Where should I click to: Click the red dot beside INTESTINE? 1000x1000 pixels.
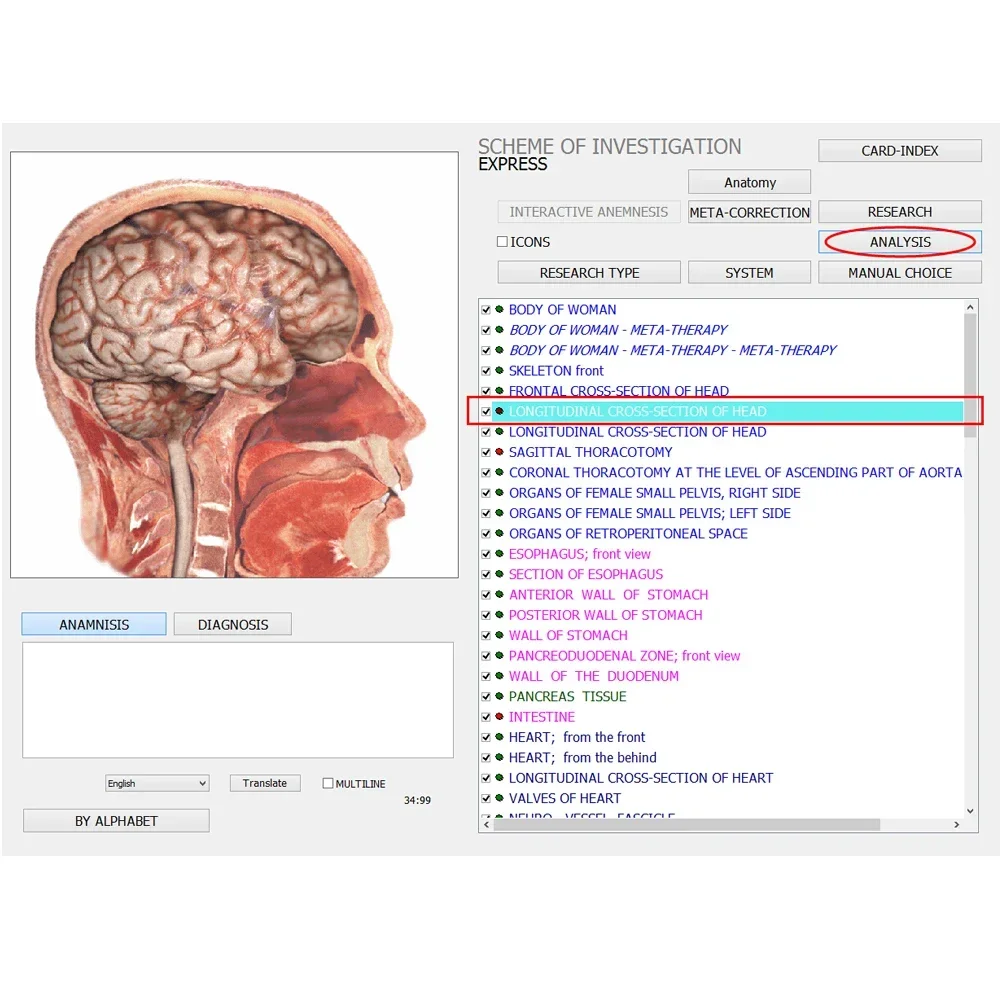tap(499, 716)
